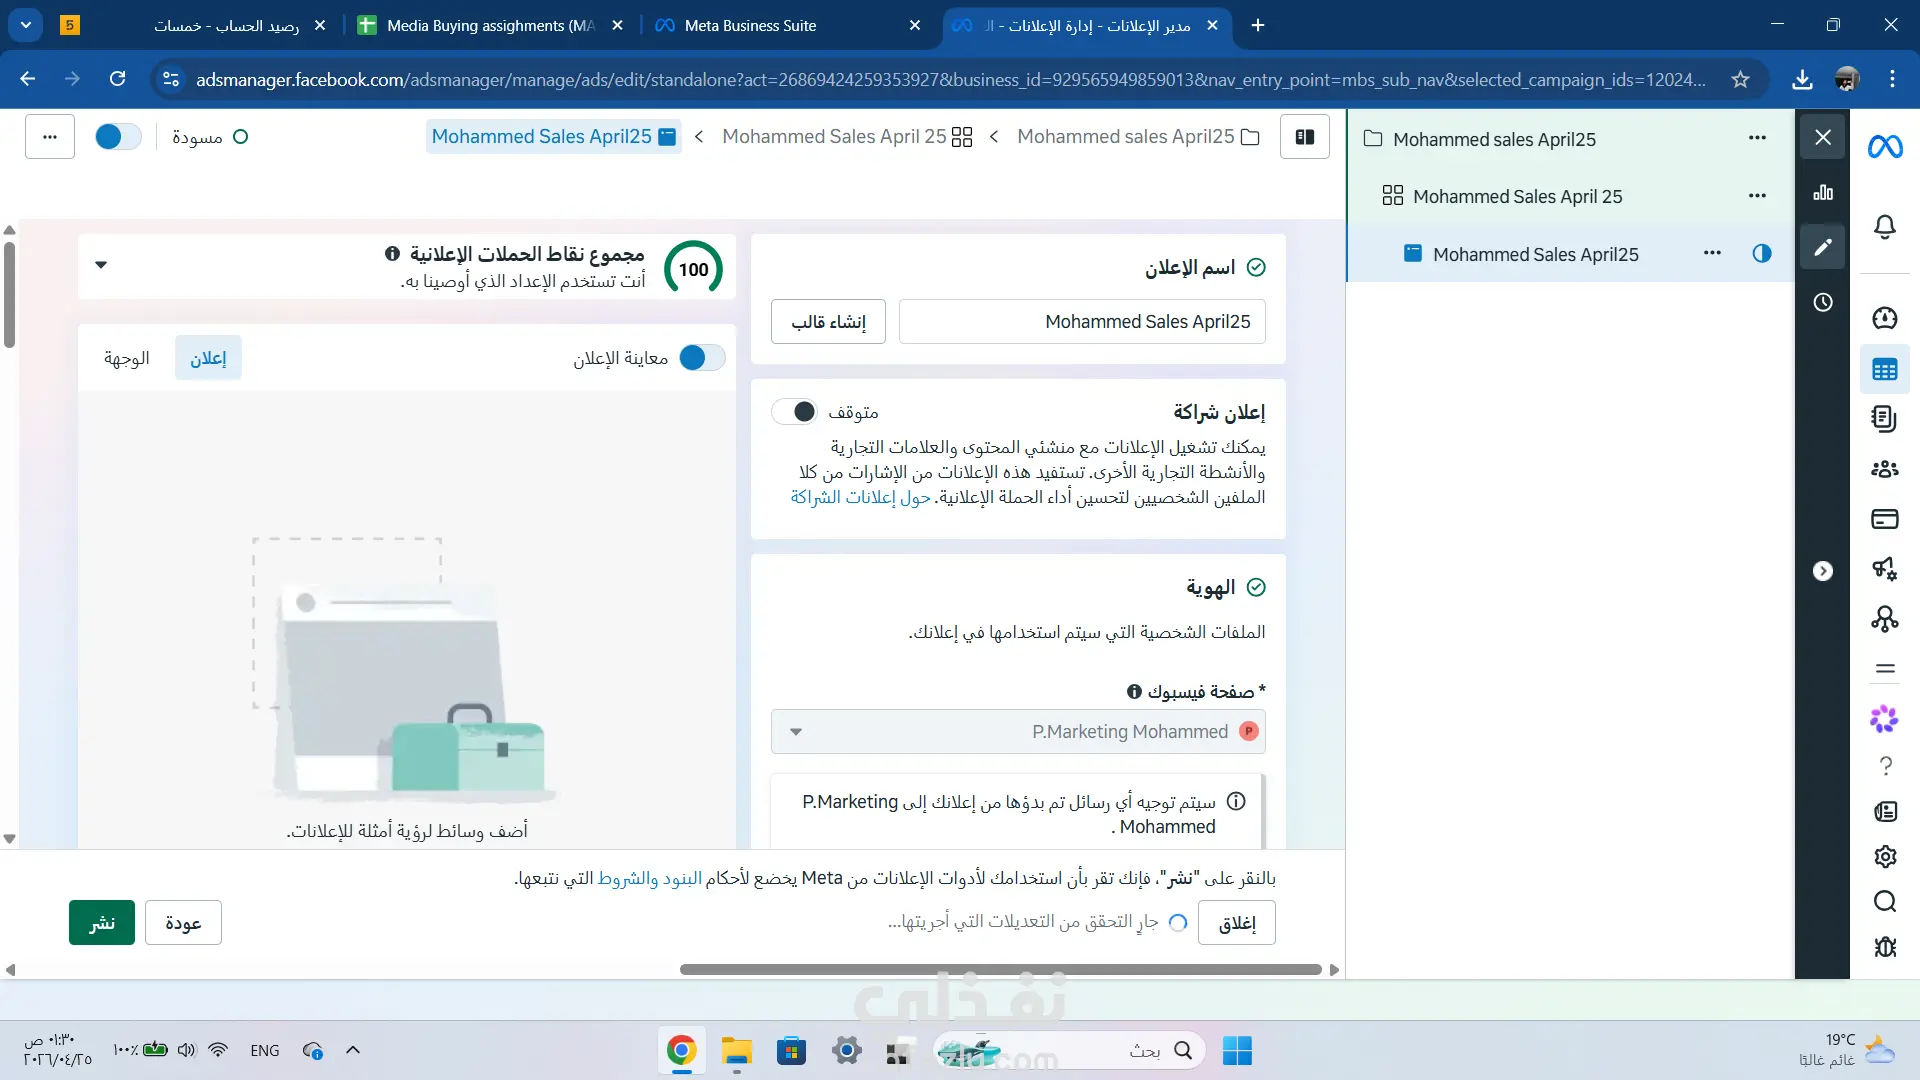Open the Billing card icon

coord(1885,519)
